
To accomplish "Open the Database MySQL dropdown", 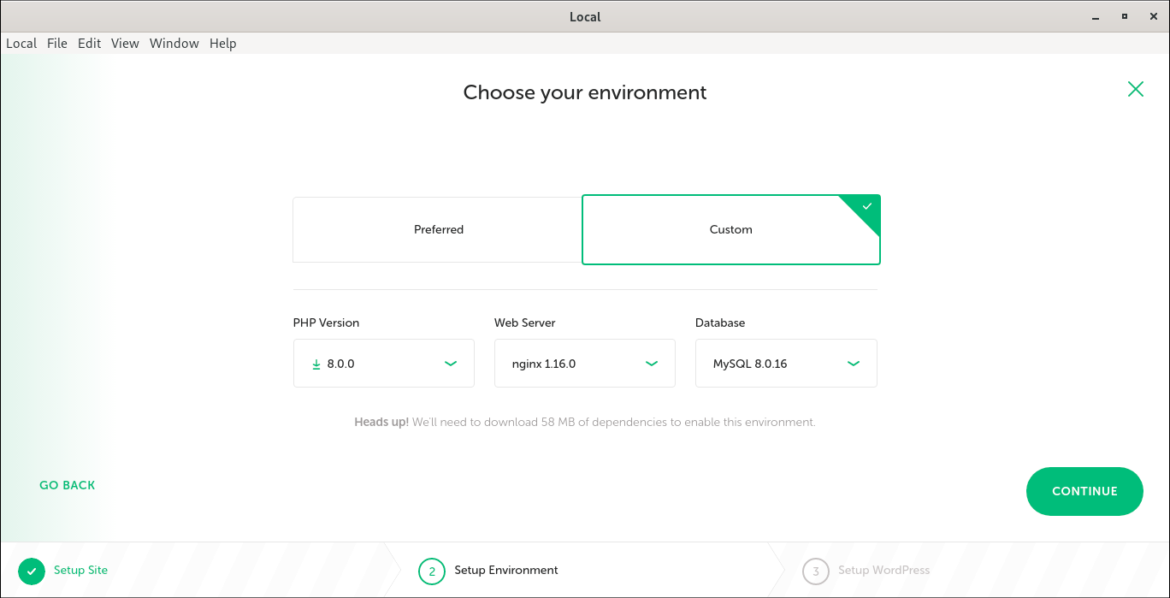I will coord(786,364).
